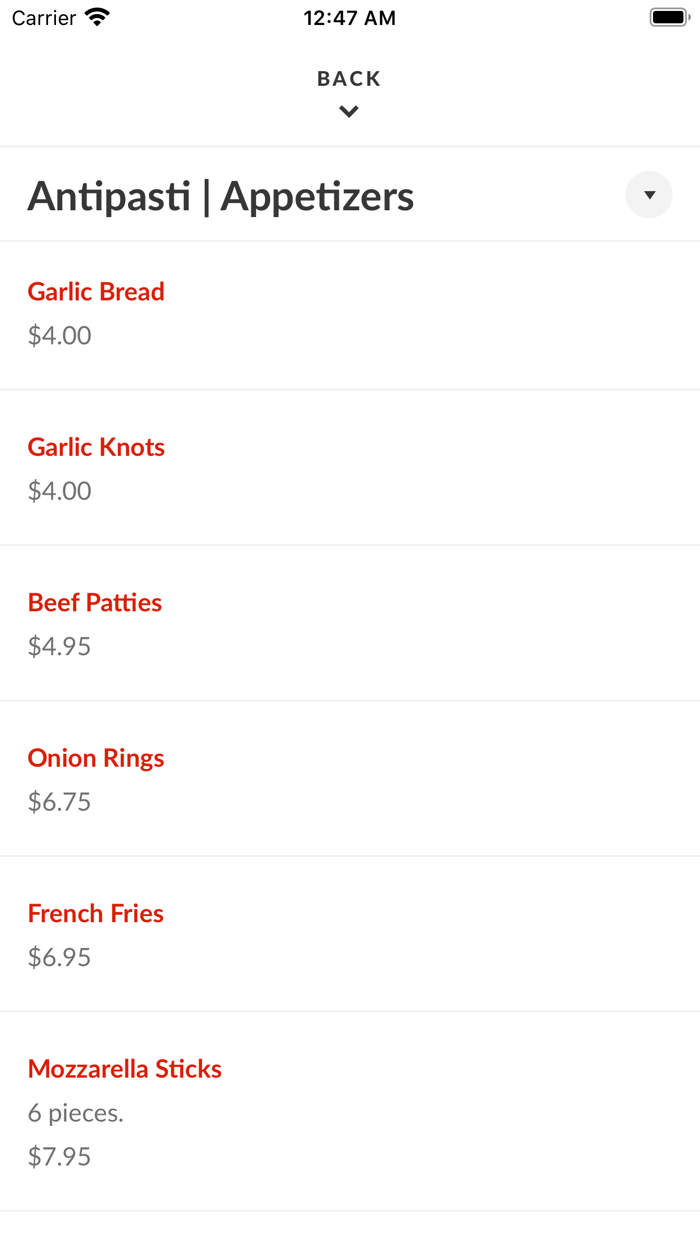This screenshot has height=1244, width=700.
Task: Tap the $6.95 French Fries price
Action: (60, 957)
